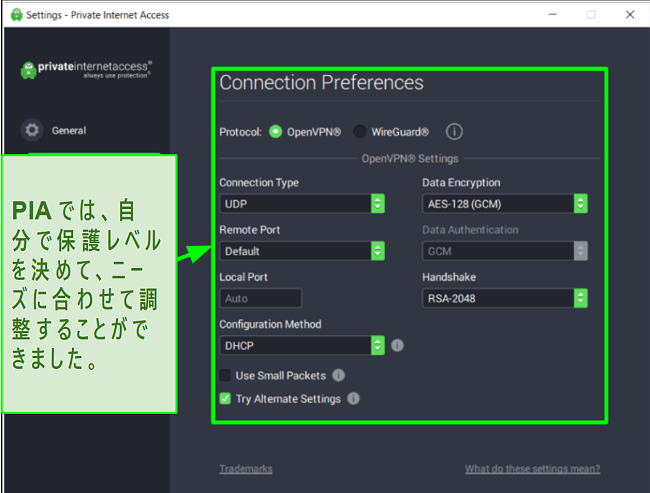Click the Connection Preferences heading
Image resolution: width=650 pixels, height=493 pixels.
(x=321, y=83)
